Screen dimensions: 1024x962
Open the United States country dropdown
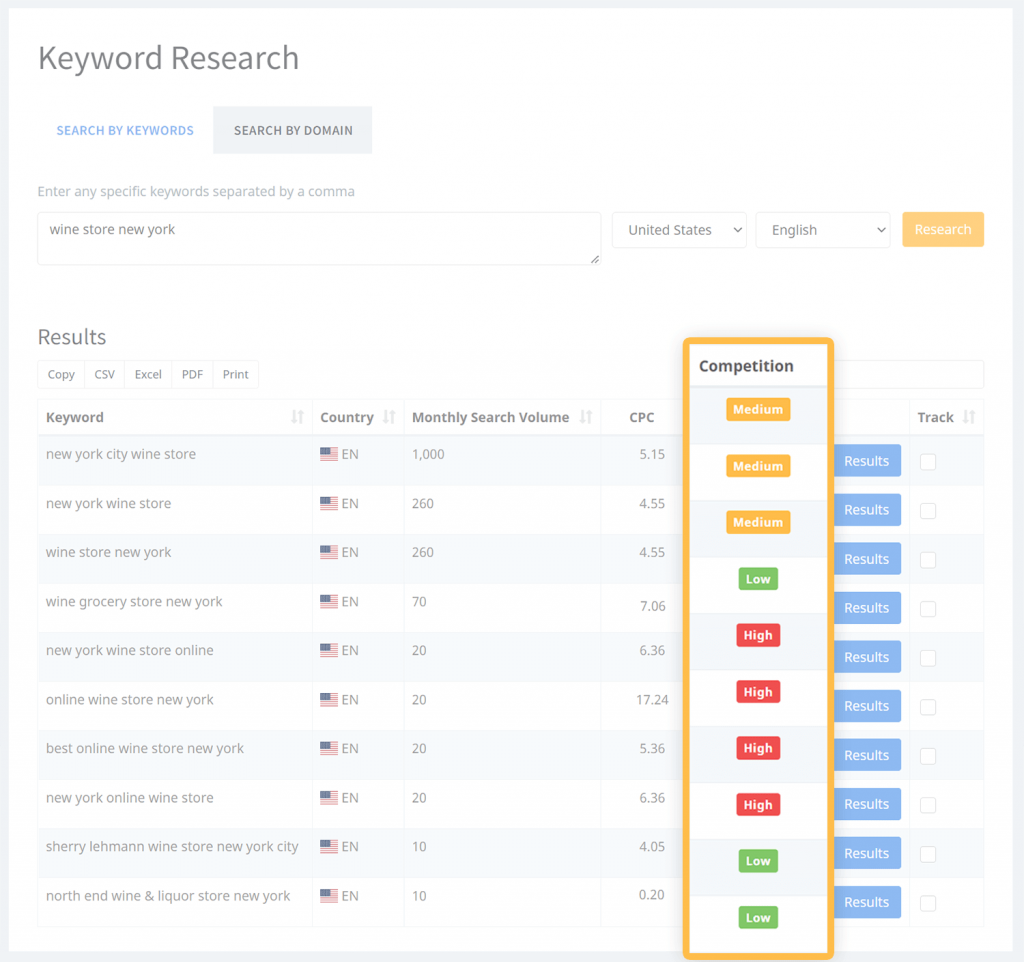(x=679, y=230)
